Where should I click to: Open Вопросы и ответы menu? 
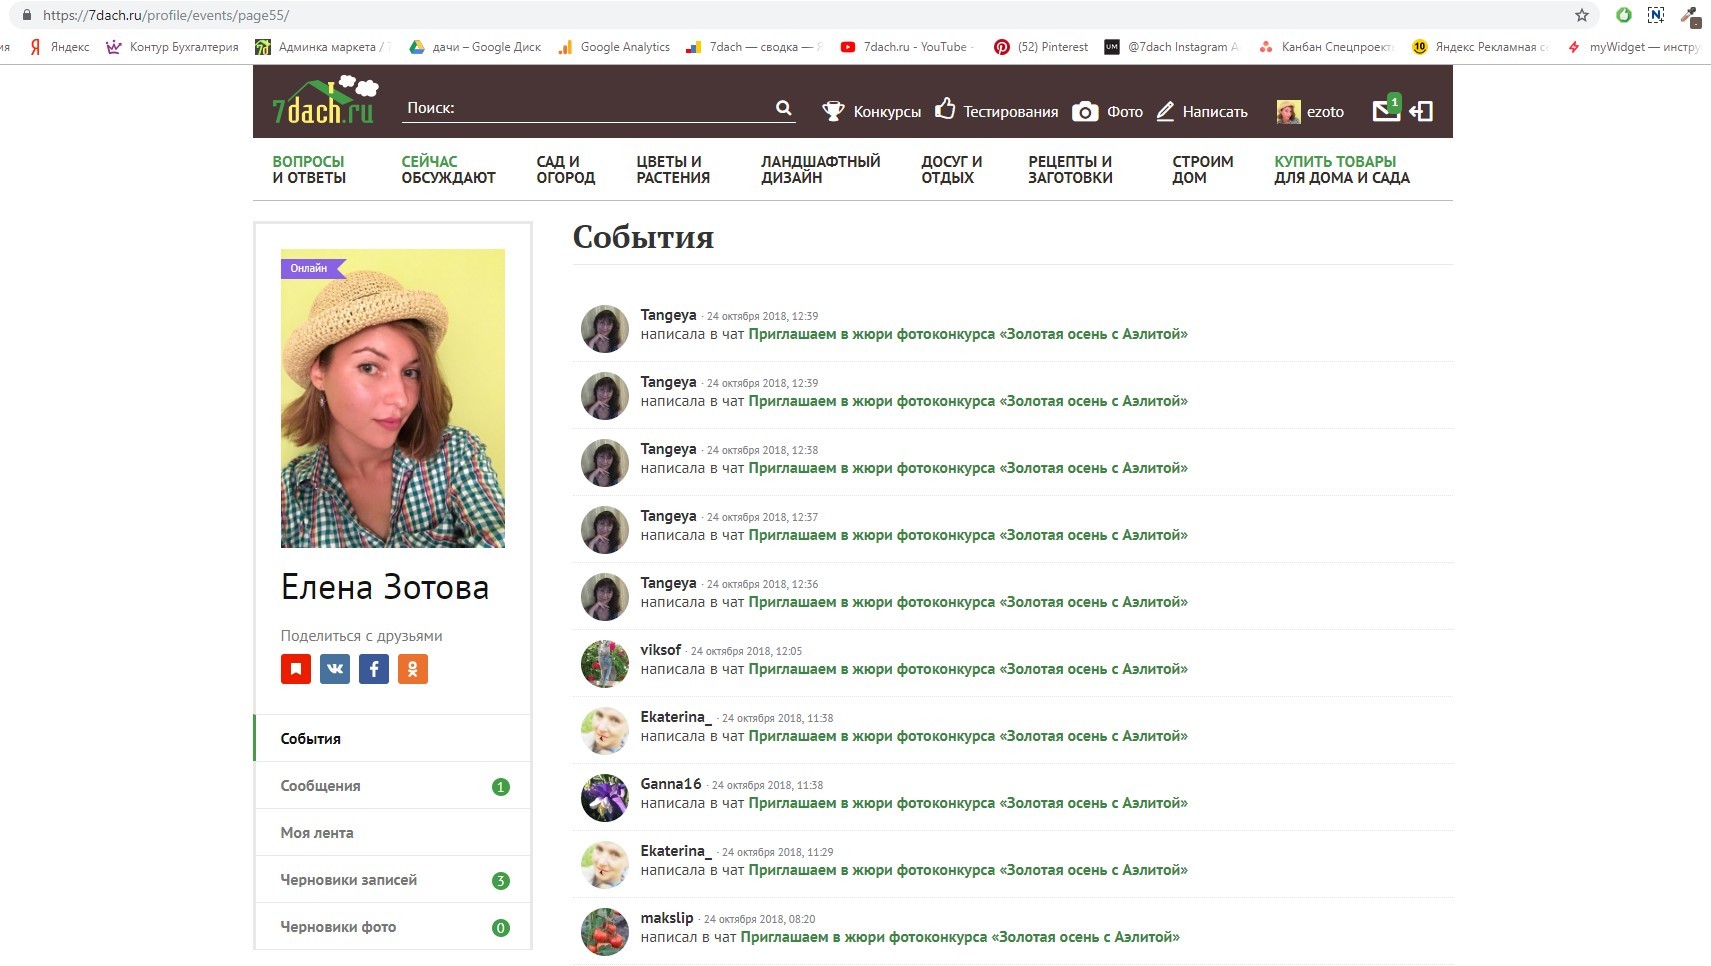[x=309, y=169]
